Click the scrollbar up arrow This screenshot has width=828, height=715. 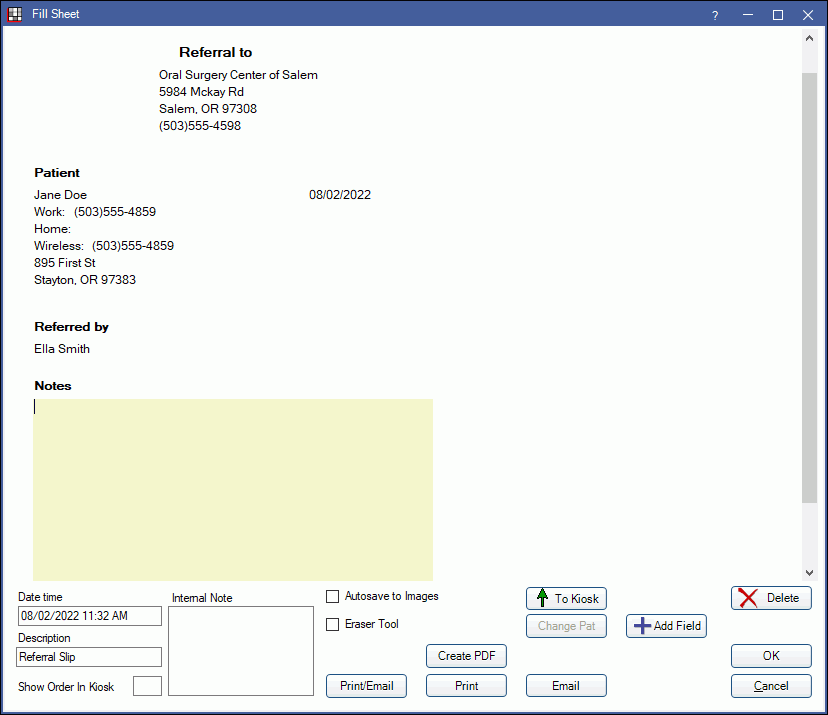809,37
